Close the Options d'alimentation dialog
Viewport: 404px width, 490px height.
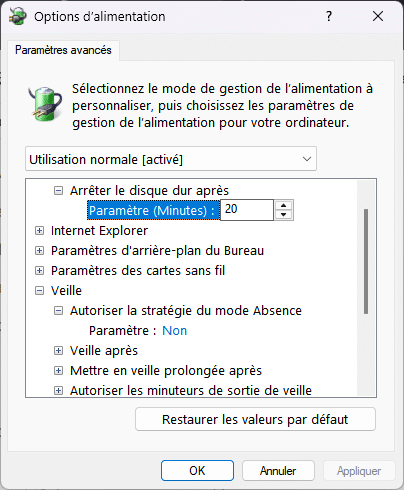[x=378, y=16]
